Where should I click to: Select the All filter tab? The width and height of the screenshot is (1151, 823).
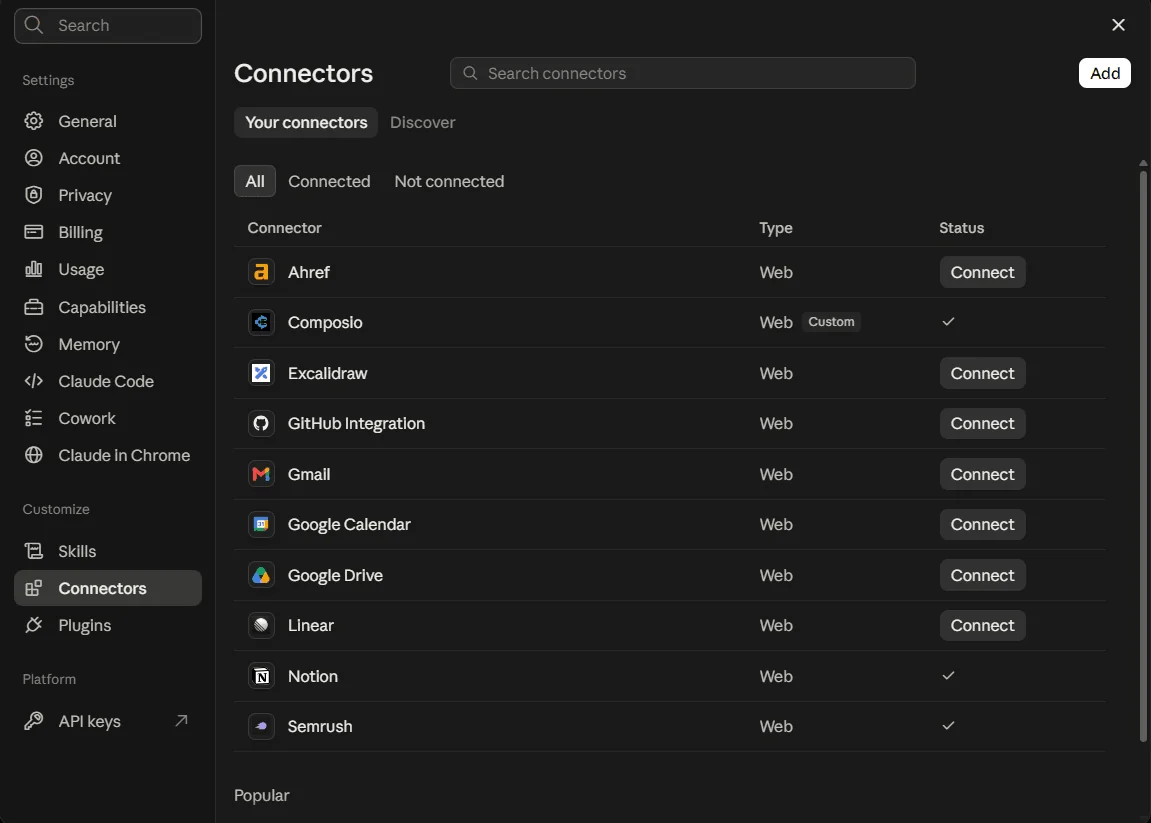point(255,181)
